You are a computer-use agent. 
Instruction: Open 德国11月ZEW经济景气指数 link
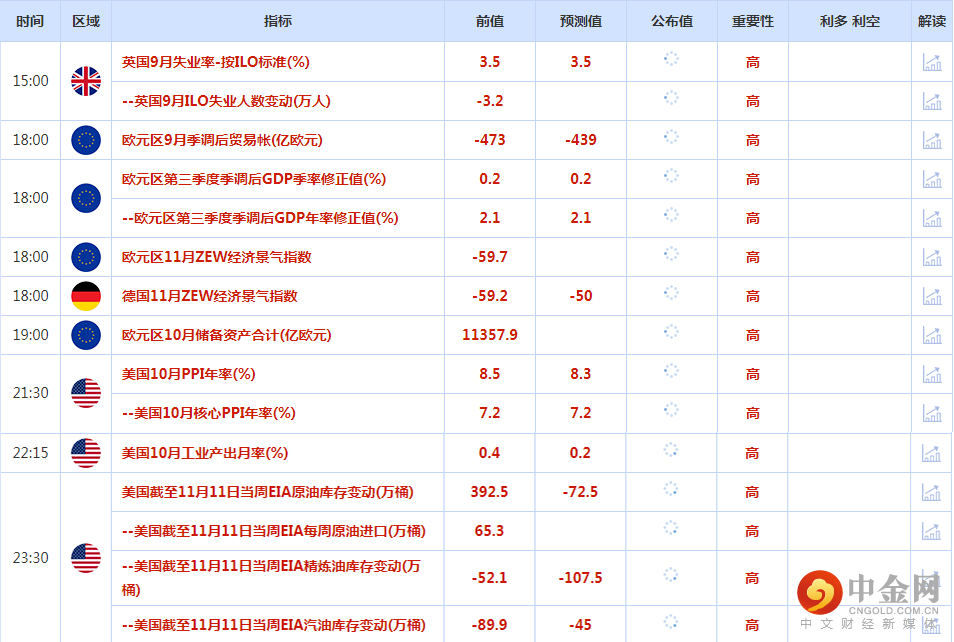point(209,296)
